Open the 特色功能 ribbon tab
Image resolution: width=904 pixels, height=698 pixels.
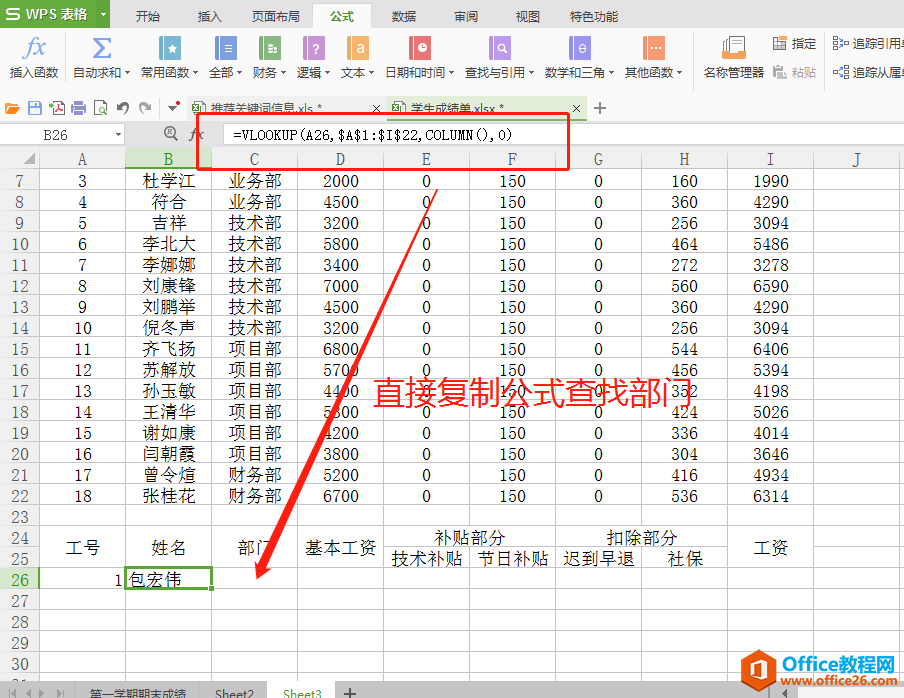(x=594, y=16)
